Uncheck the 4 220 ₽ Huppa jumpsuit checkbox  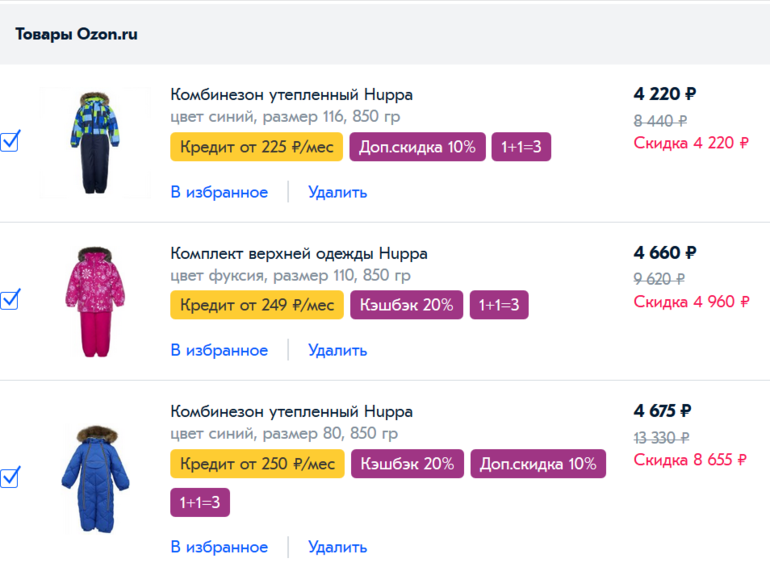9,142
